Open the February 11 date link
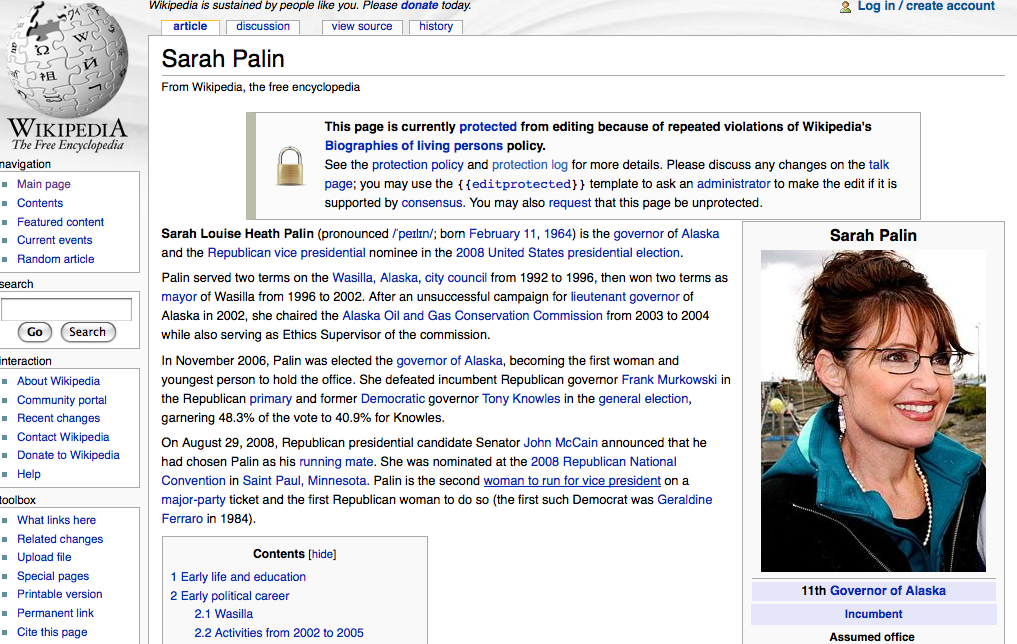 [x=503, y=233]
